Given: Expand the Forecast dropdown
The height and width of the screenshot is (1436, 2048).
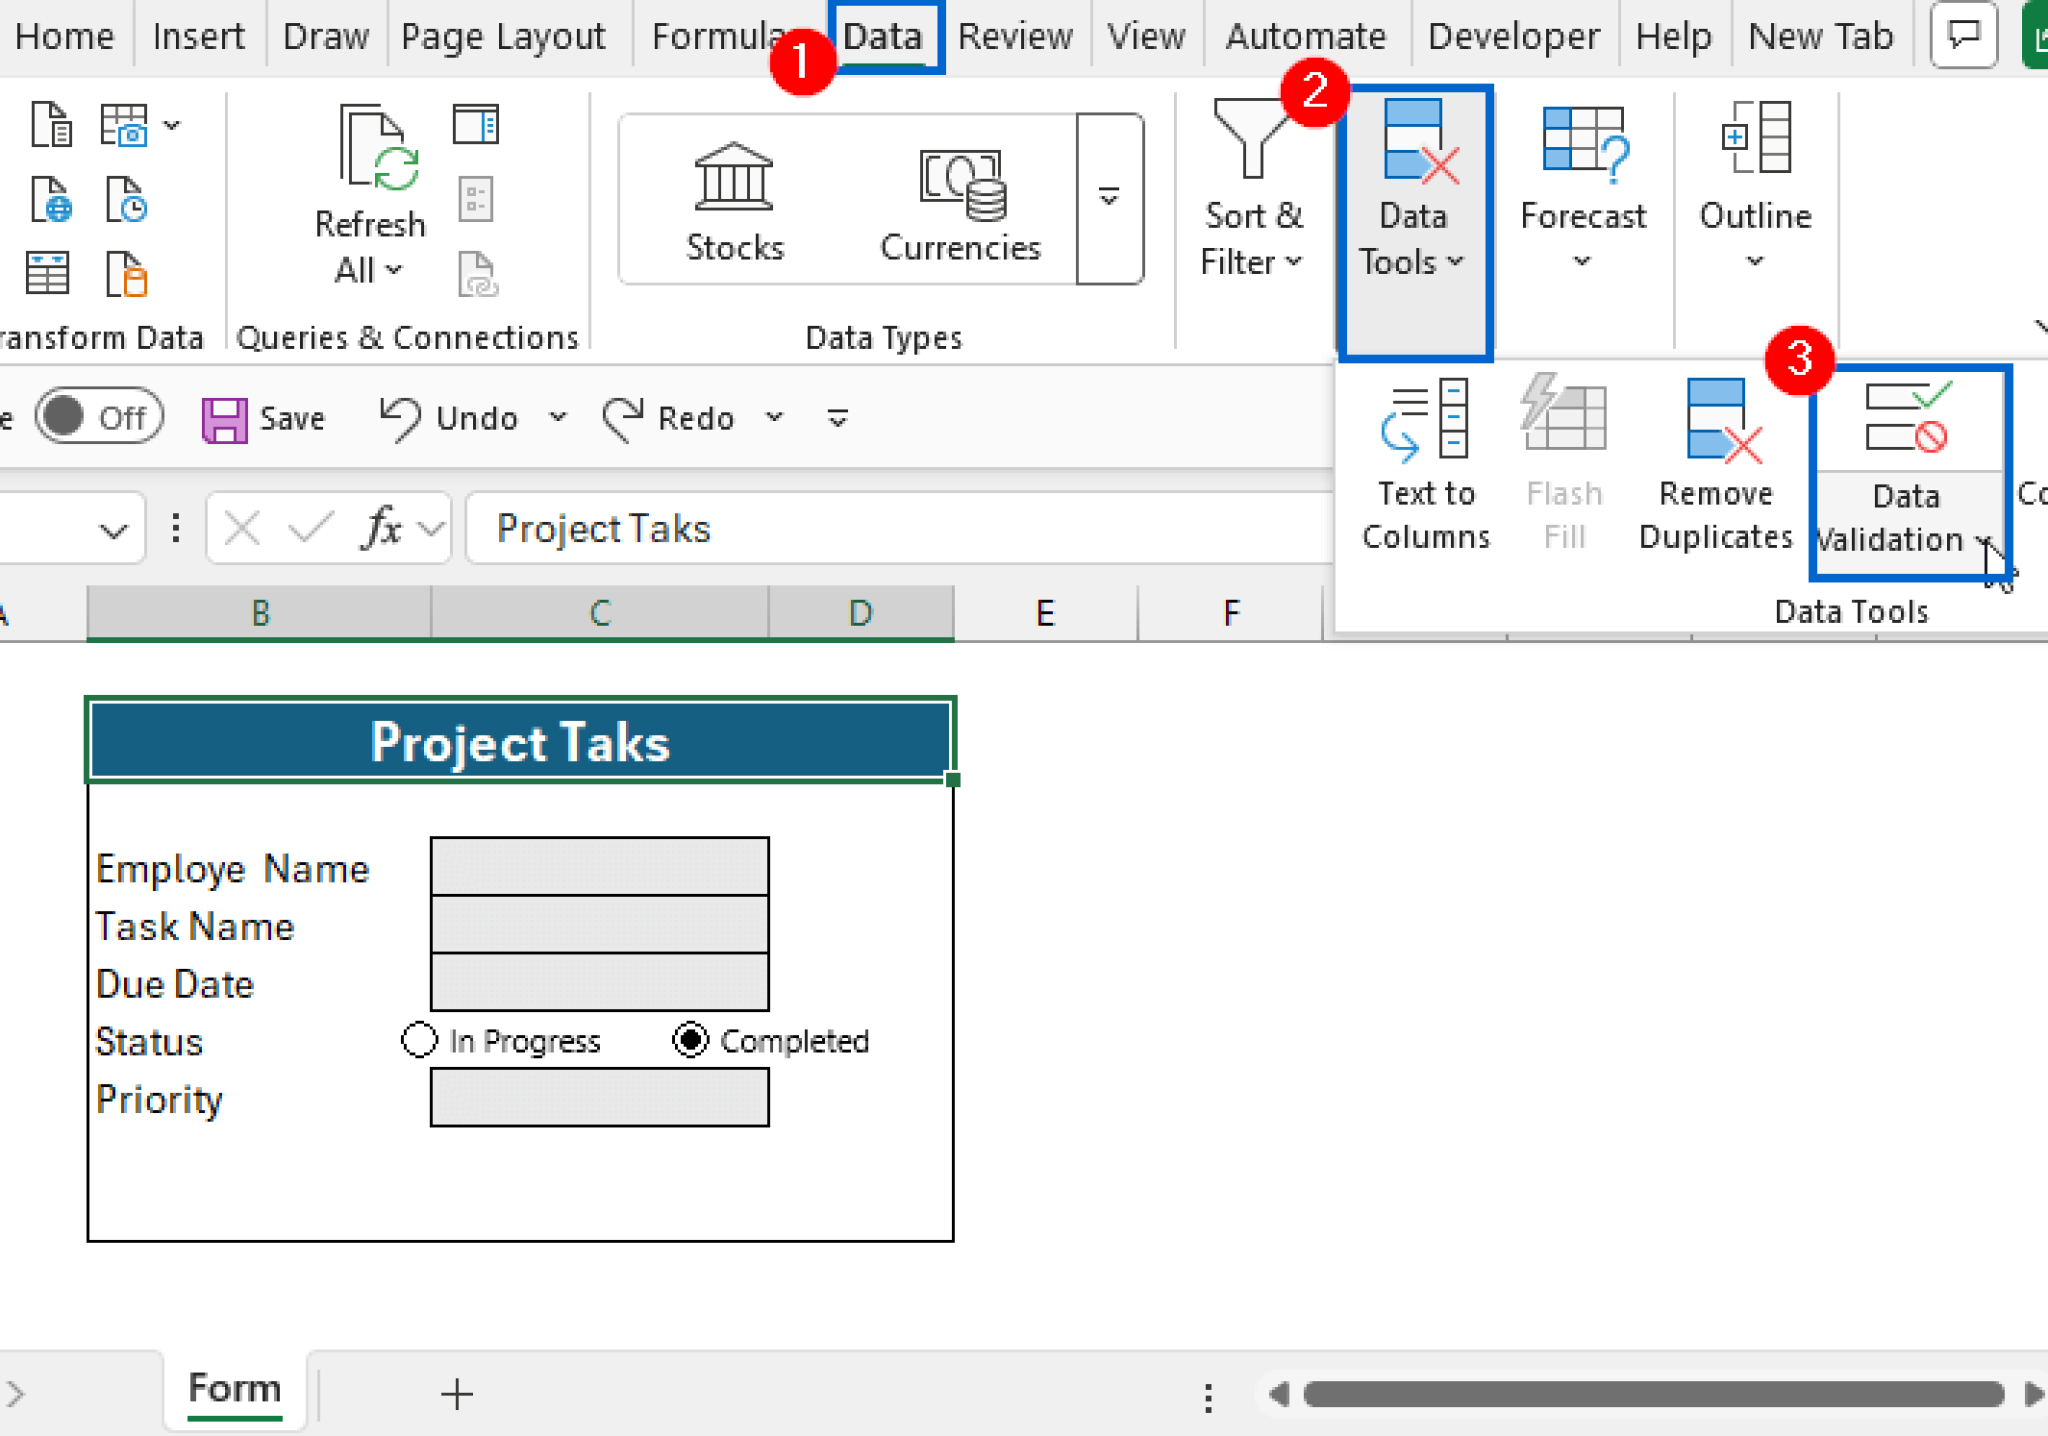Looking at the screenshot, I should coord(1582,260).
